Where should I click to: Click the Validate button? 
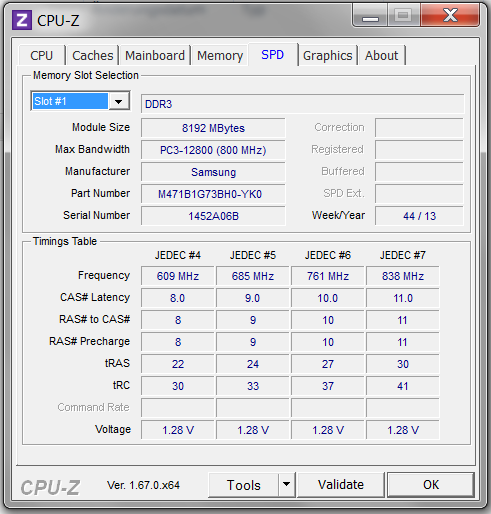[x=341, y=485]
